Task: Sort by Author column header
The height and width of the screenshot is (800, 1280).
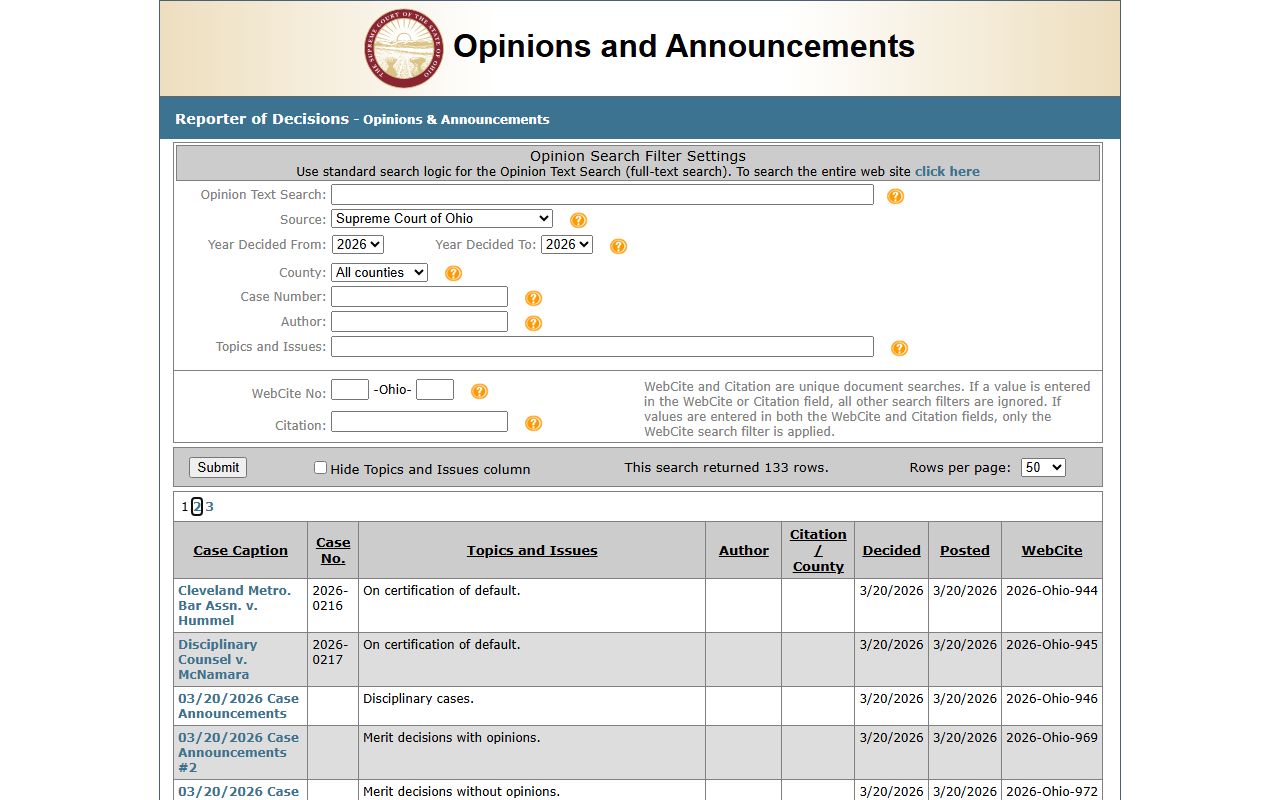Action: (x=744, y=550)
